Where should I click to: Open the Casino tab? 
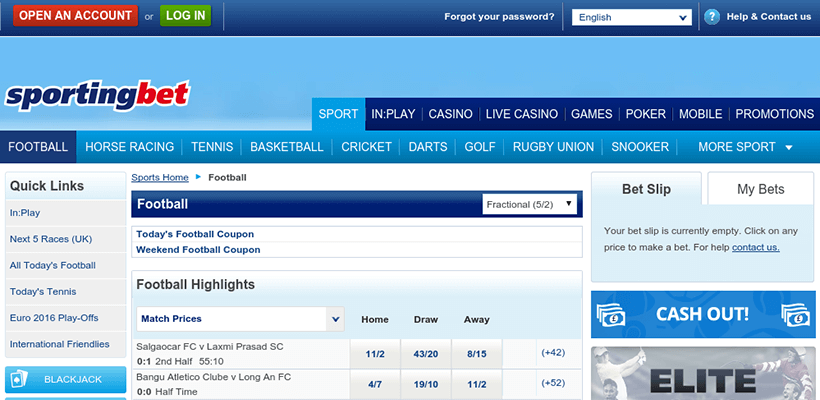pyautogui.click(x=450, y=114)
